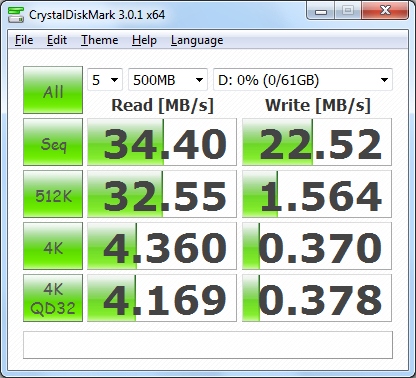Click the 4K QD32 read result 4.169
This screenshot has height=378, width=416.
coord(162,298)
